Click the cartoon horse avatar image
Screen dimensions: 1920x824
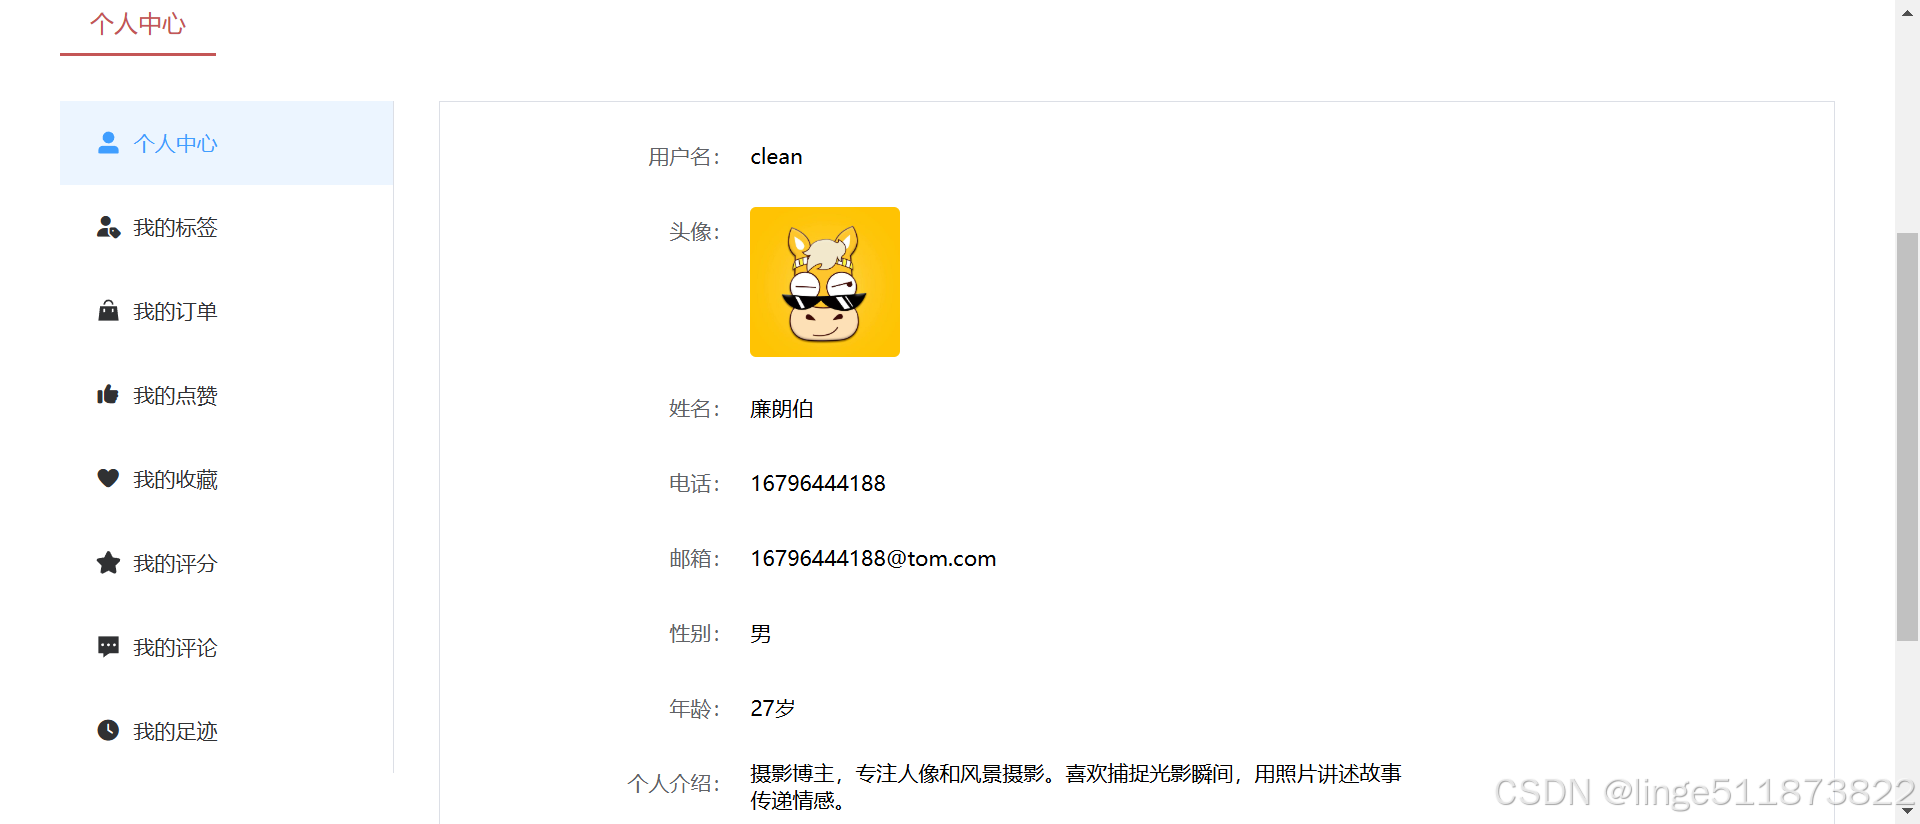[825, 282]
